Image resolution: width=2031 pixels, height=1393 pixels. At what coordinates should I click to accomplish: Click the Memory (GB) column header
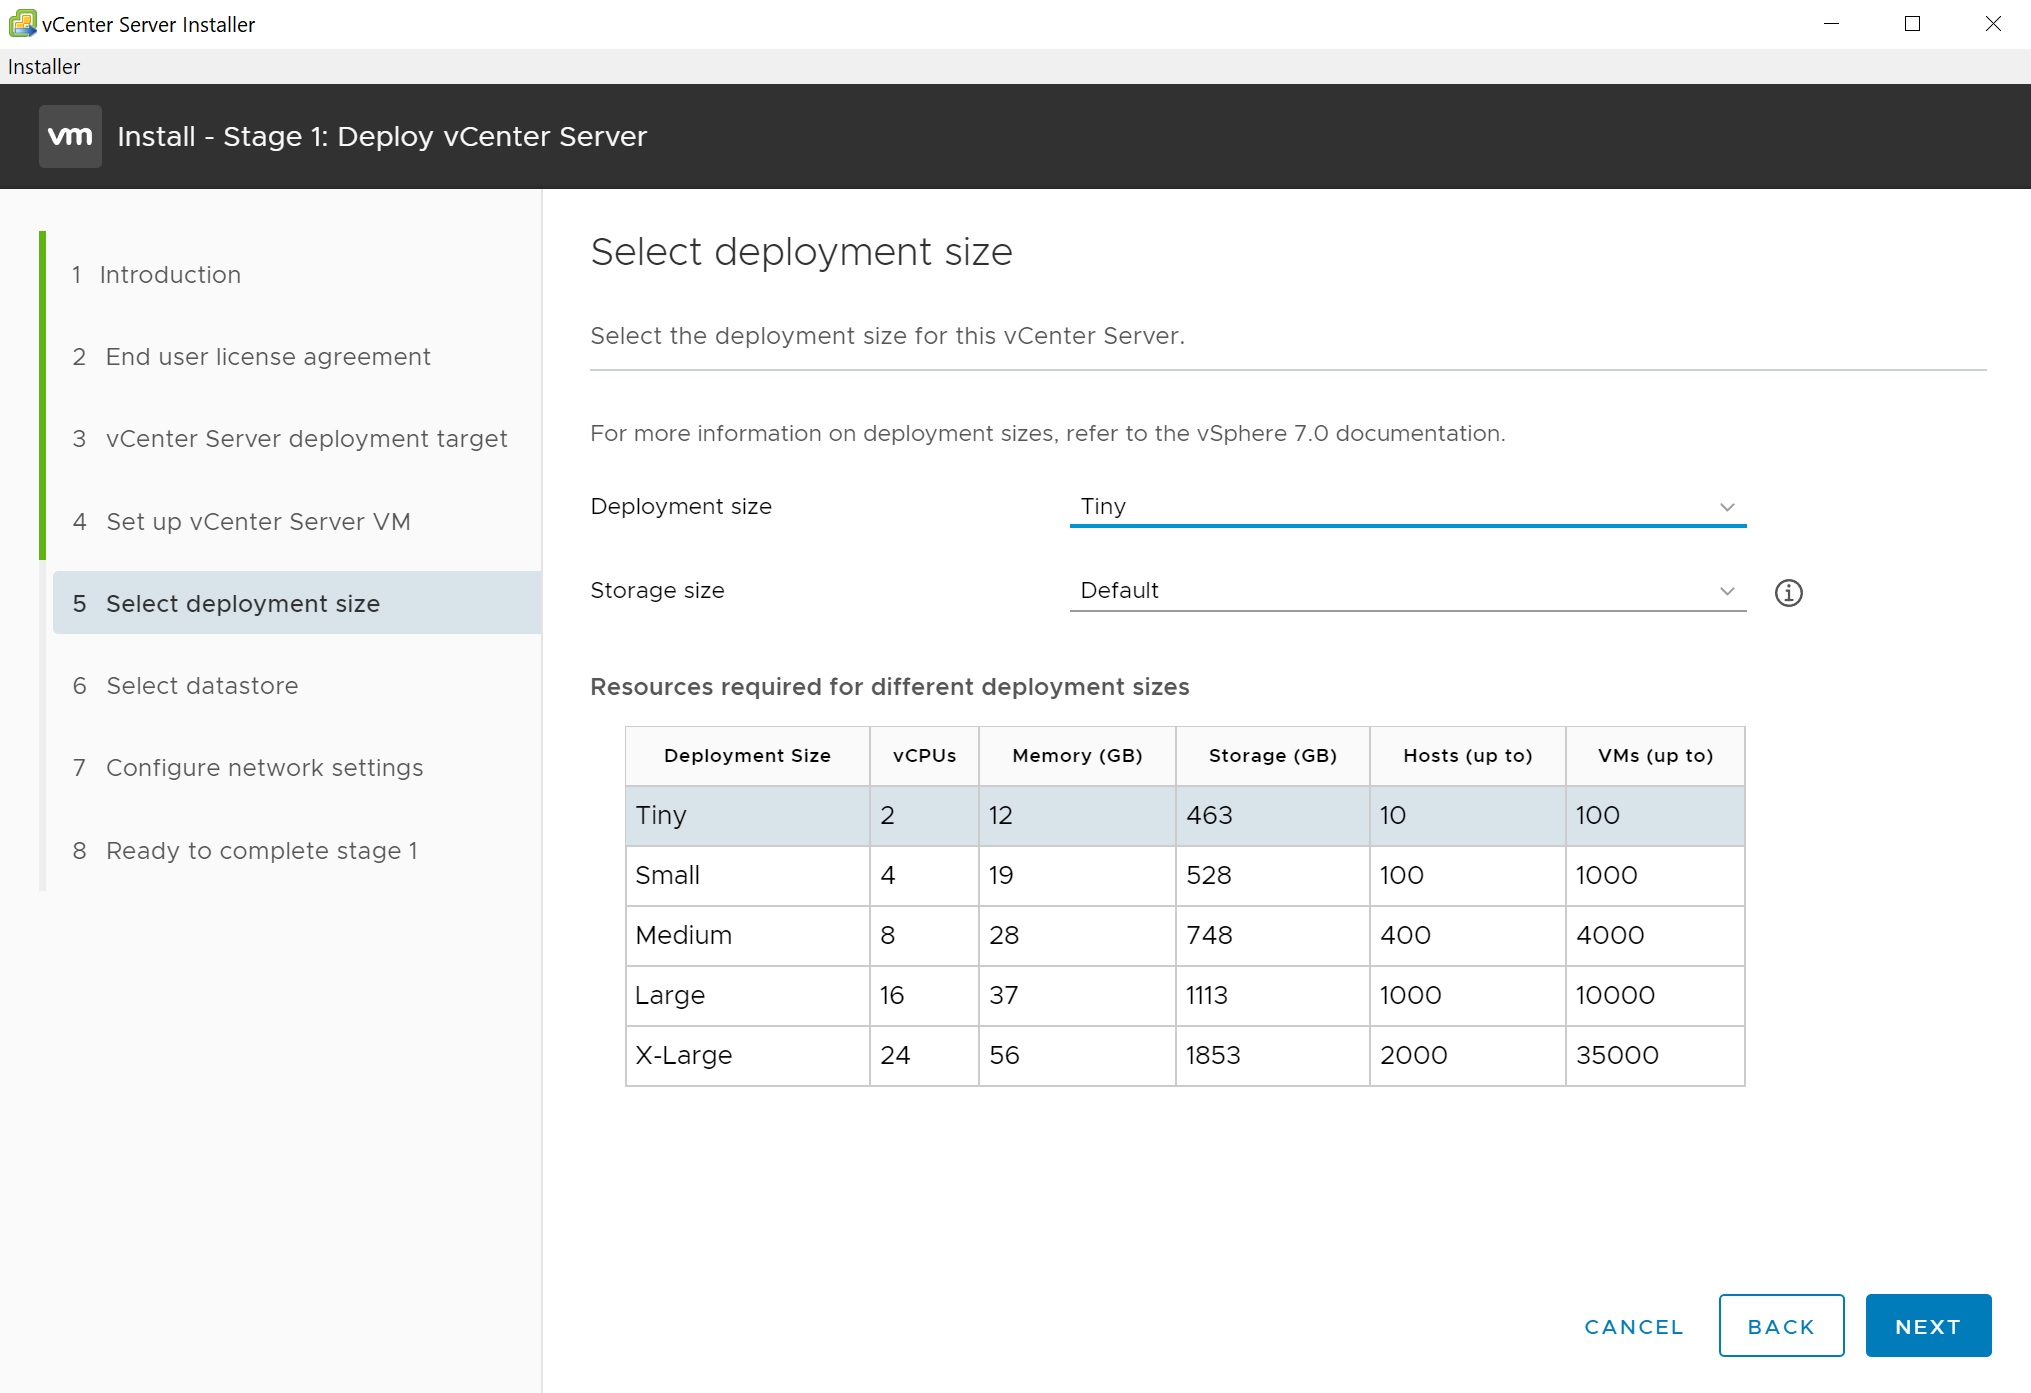[1077, 756]
